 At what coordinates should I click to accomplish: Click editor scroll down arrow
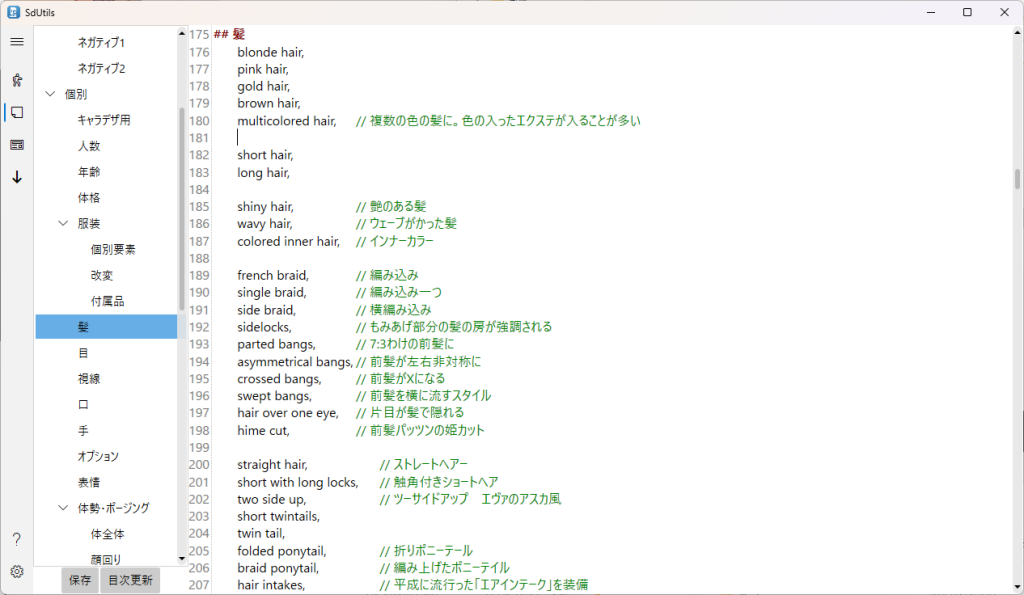point(1017,587)
